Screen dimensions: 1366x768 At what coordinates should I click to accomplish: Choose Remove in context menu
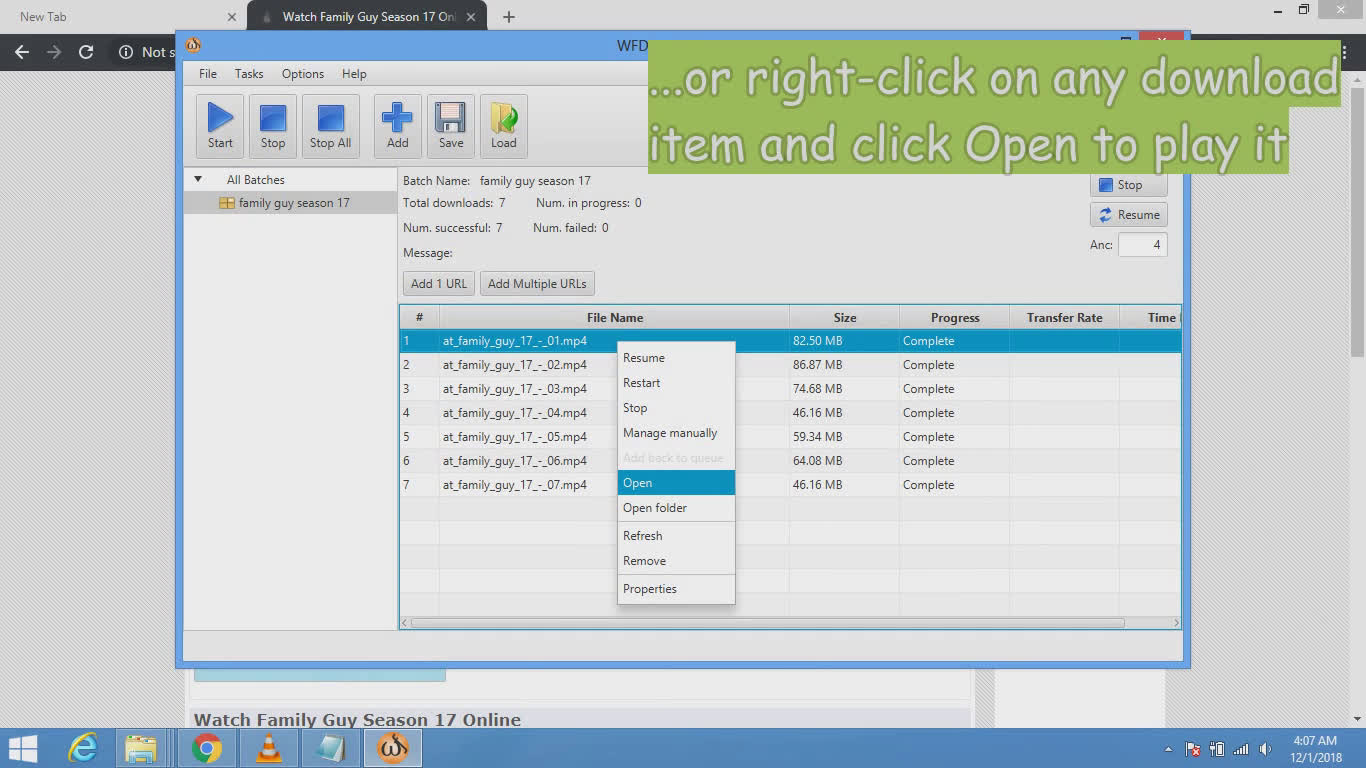(x=676, y=561)
